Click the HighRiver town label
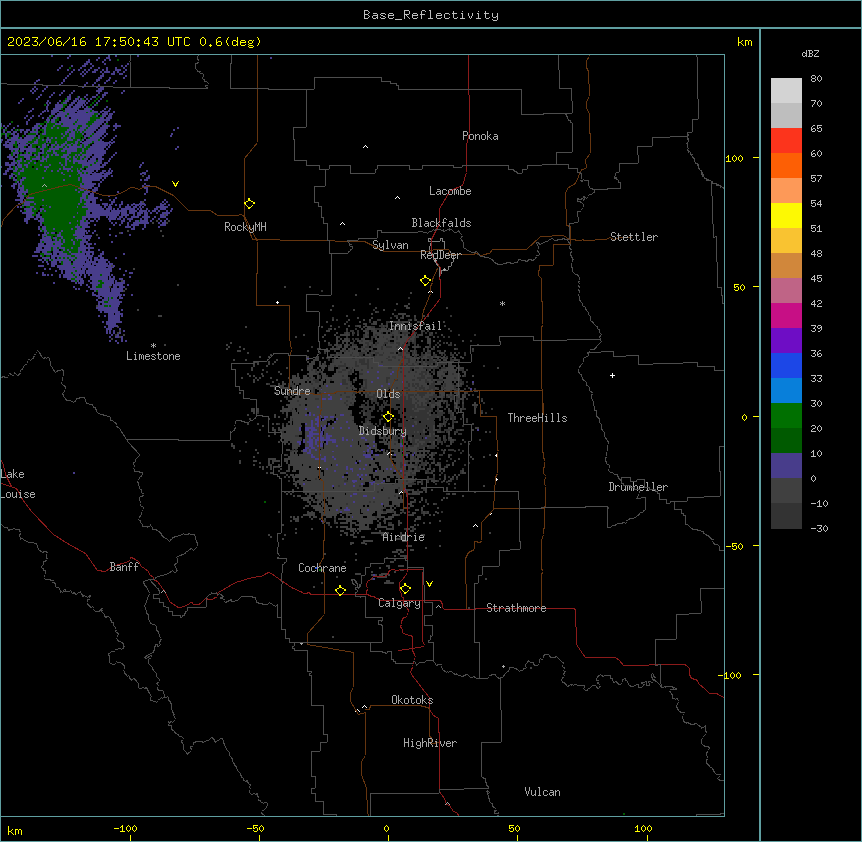862x842 pixels. pyautogui.click(x=430, y=743)
